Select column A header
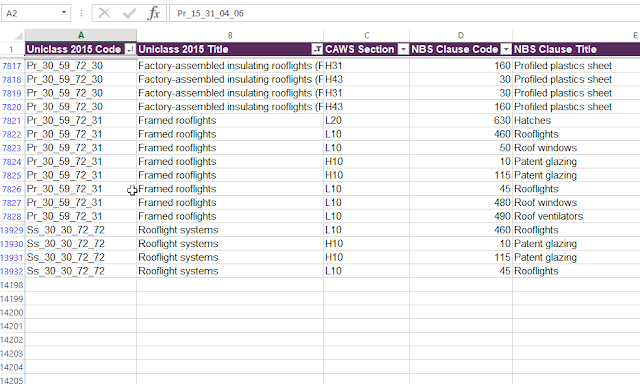 pyautogui.click(x=81, y=35)
